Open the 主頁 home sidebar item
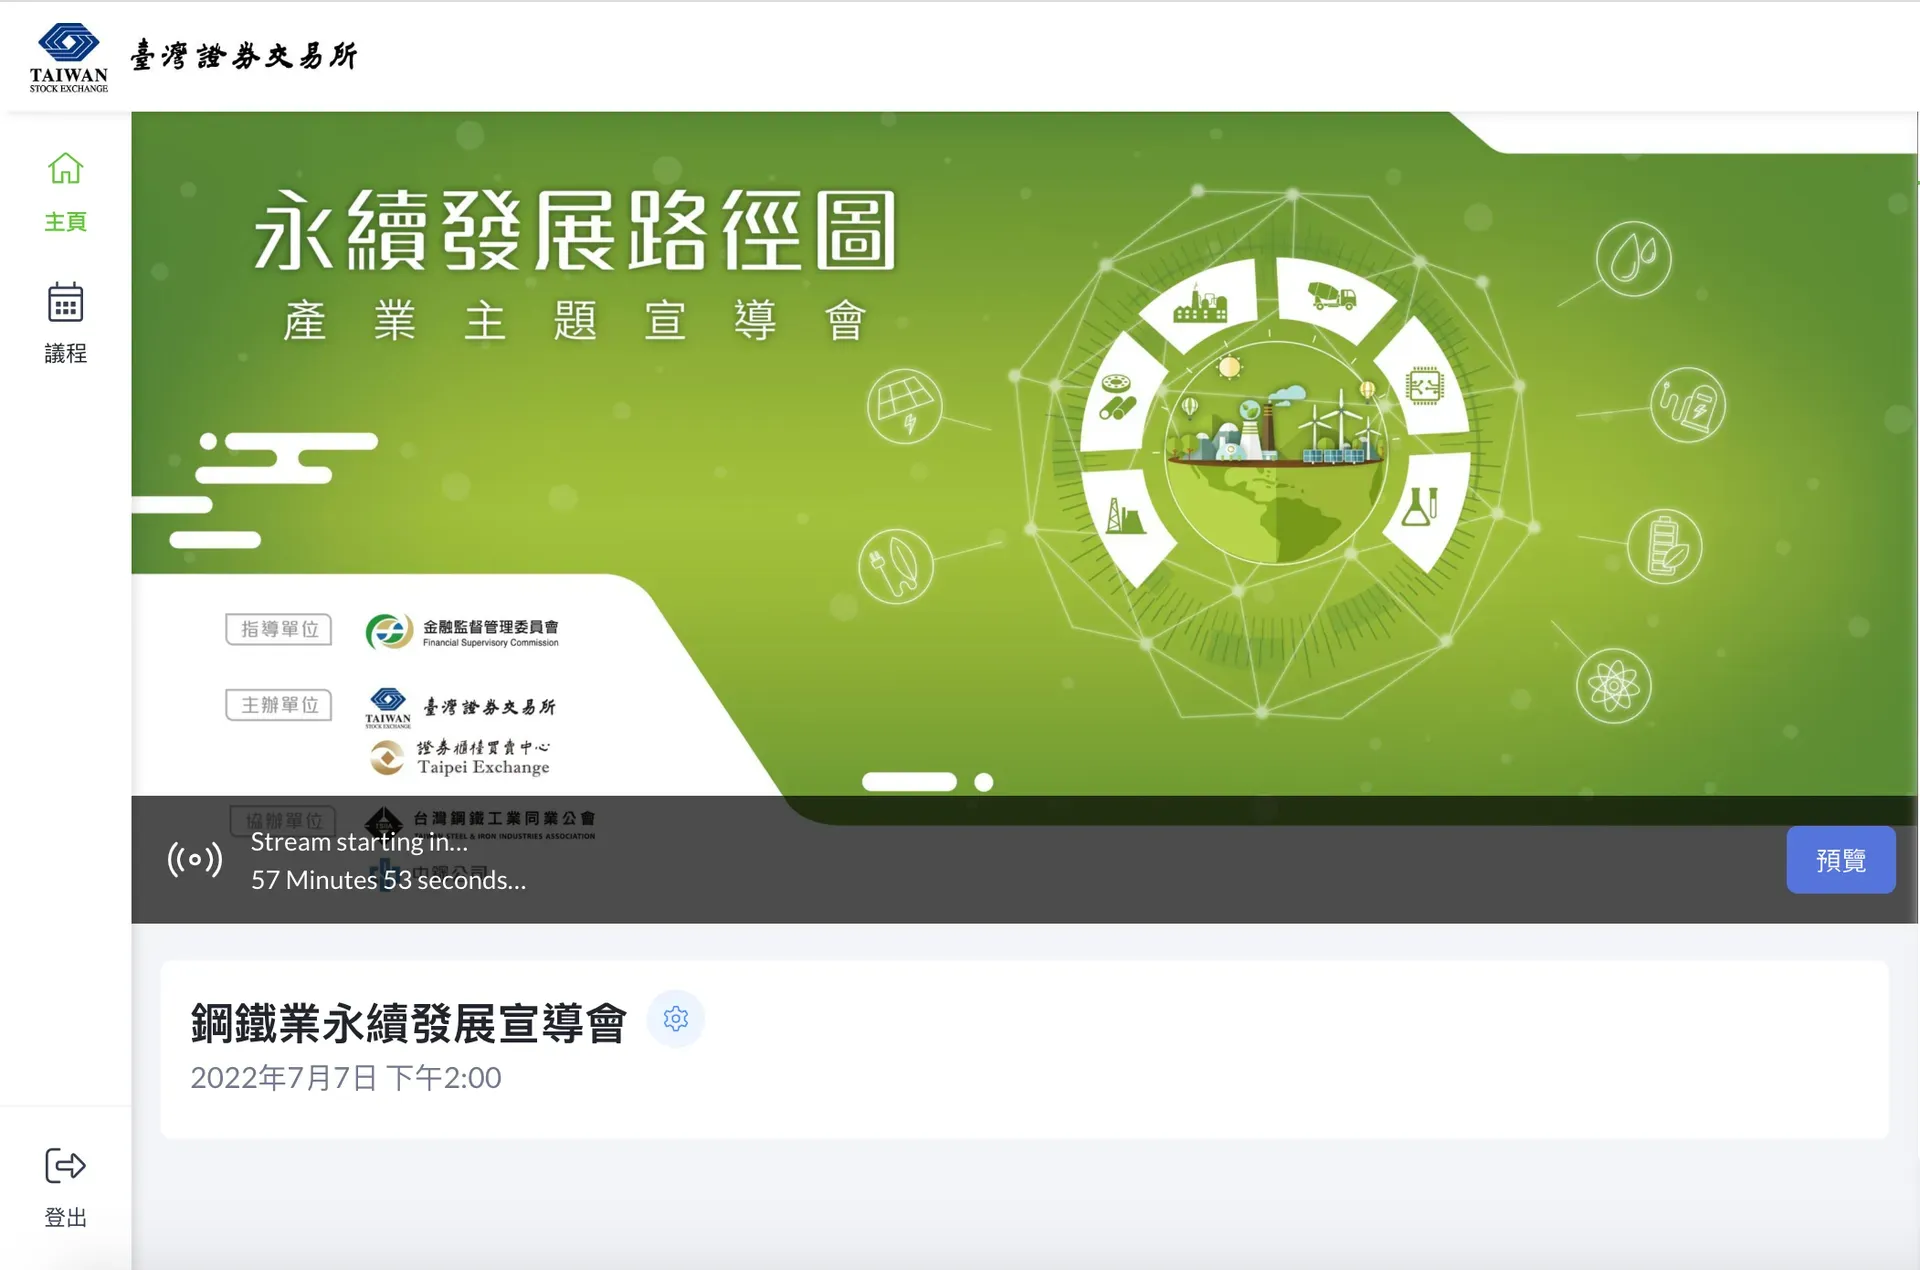Image resolution: width=1920 pixels, height=1270 pixels. click(65, 192)
